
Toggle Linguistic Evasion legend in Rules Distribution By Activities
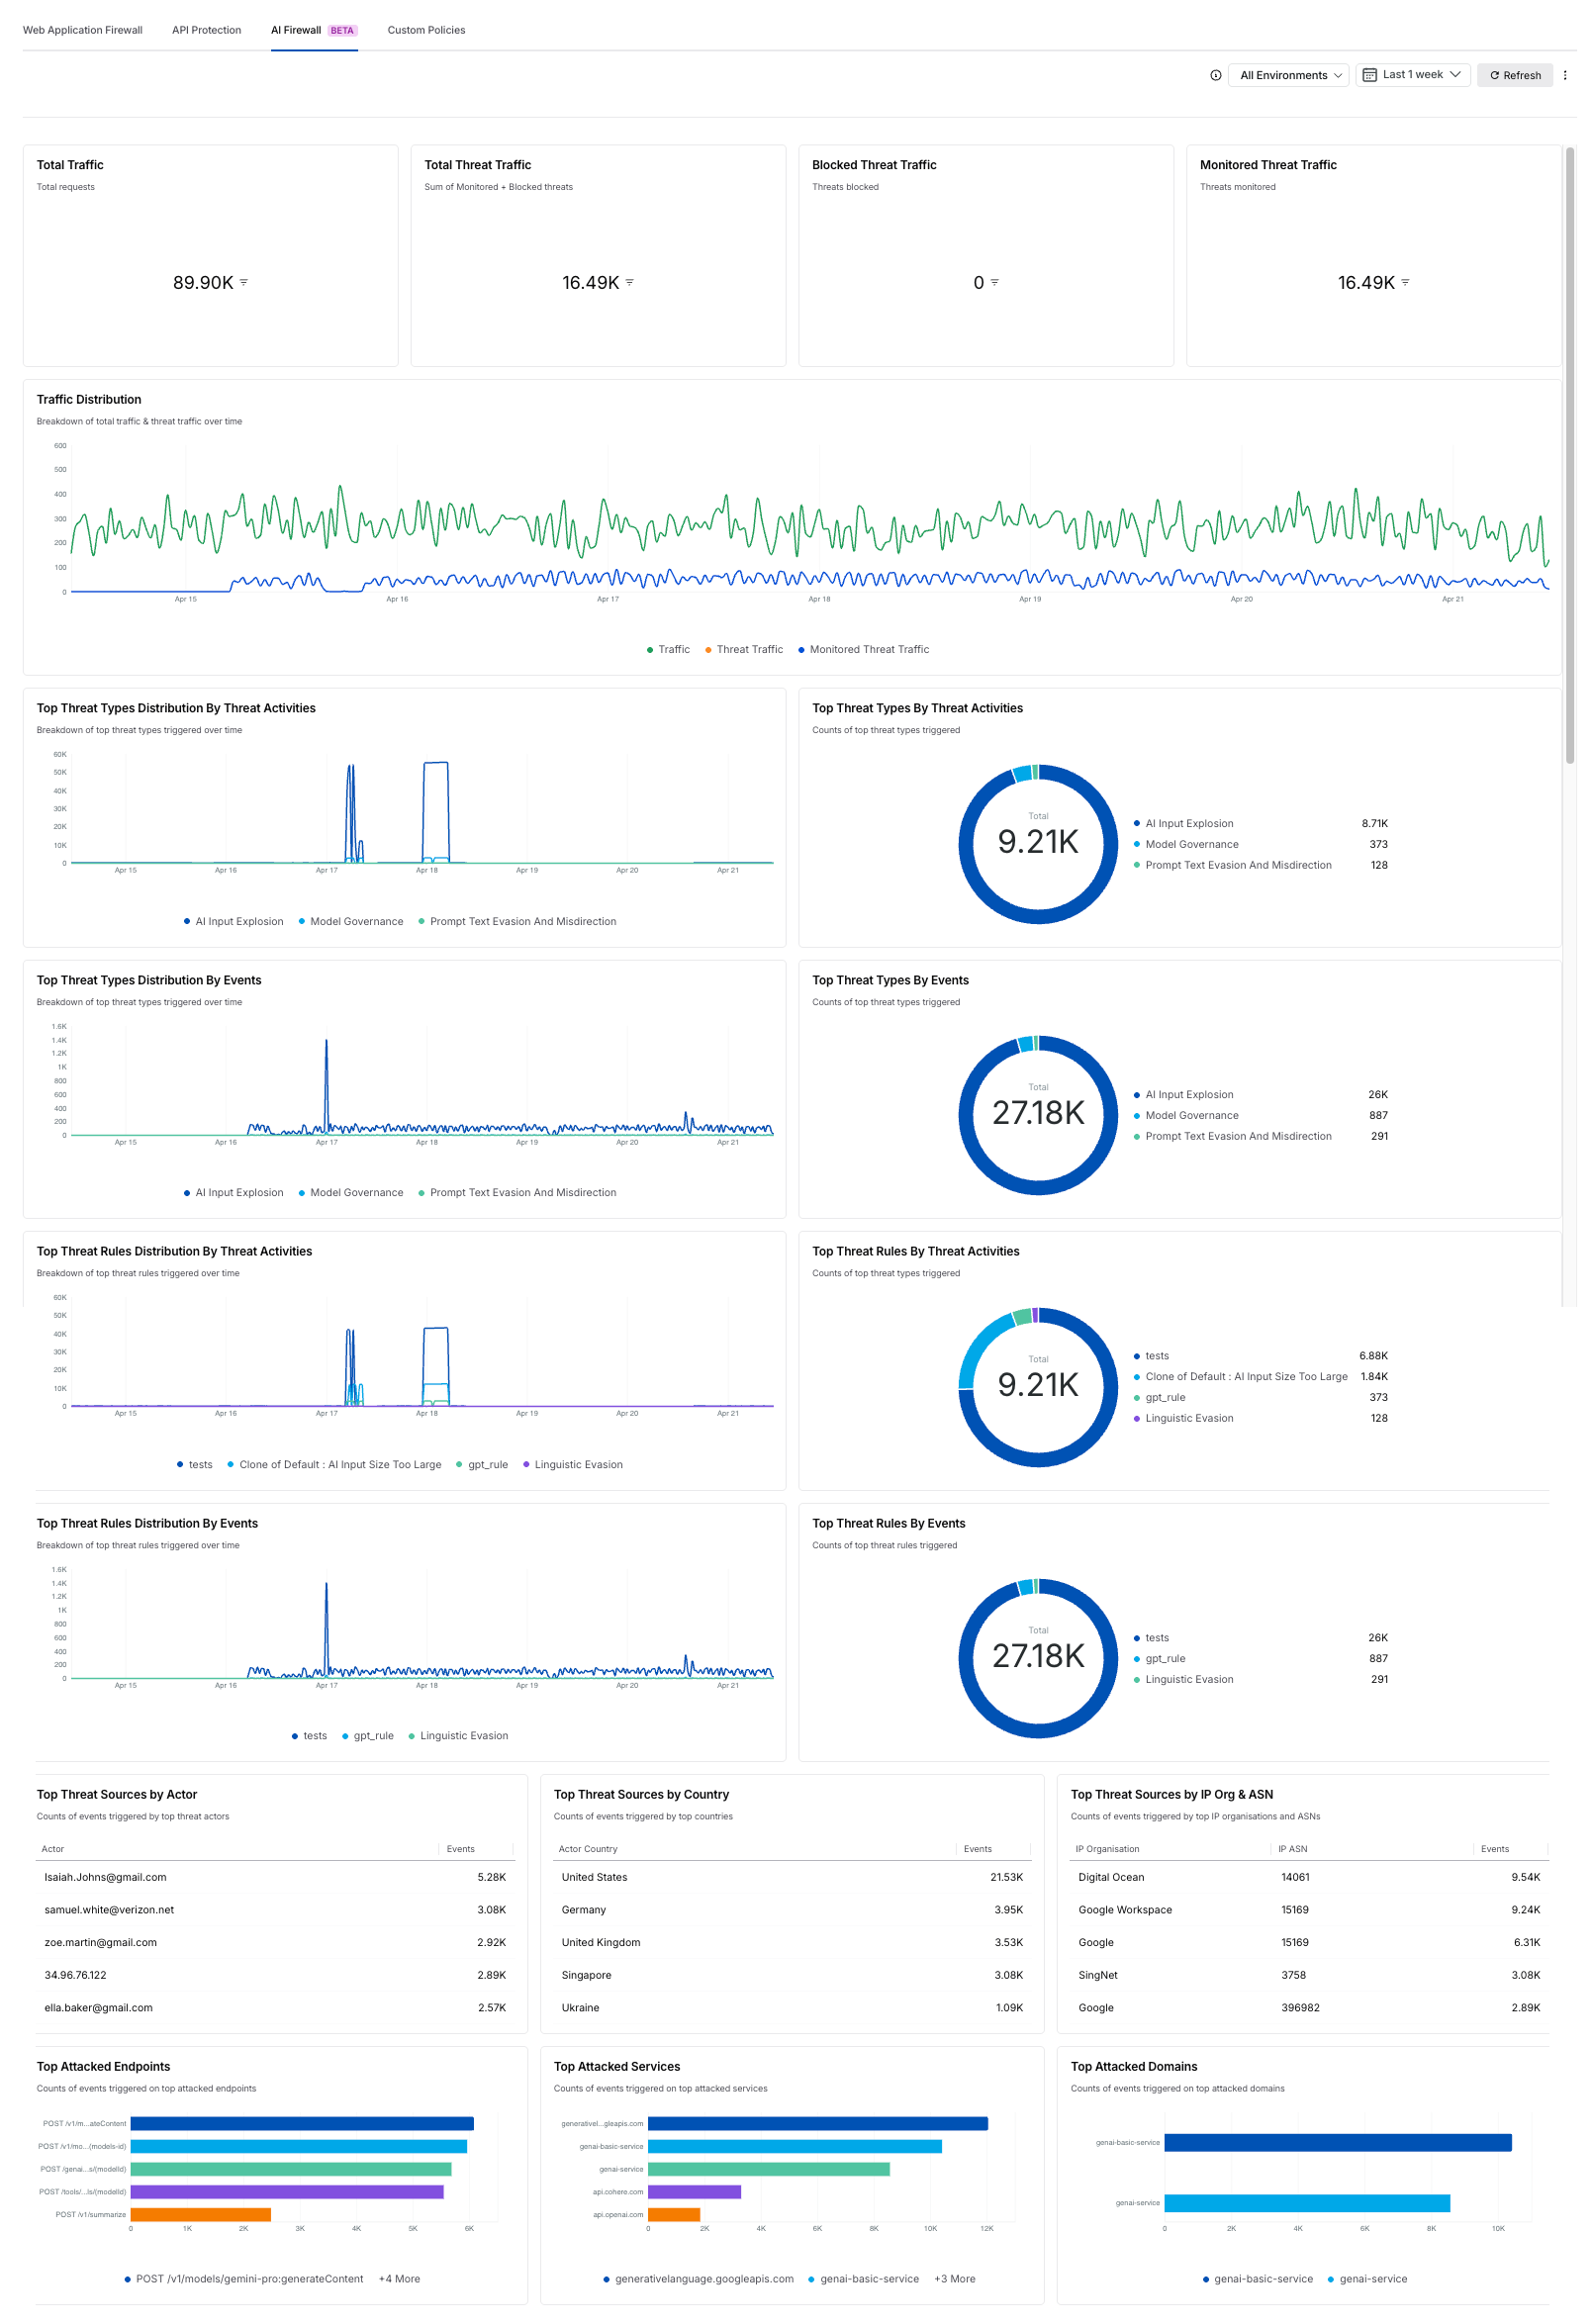pyautogui.click(x=573, y=1466)
